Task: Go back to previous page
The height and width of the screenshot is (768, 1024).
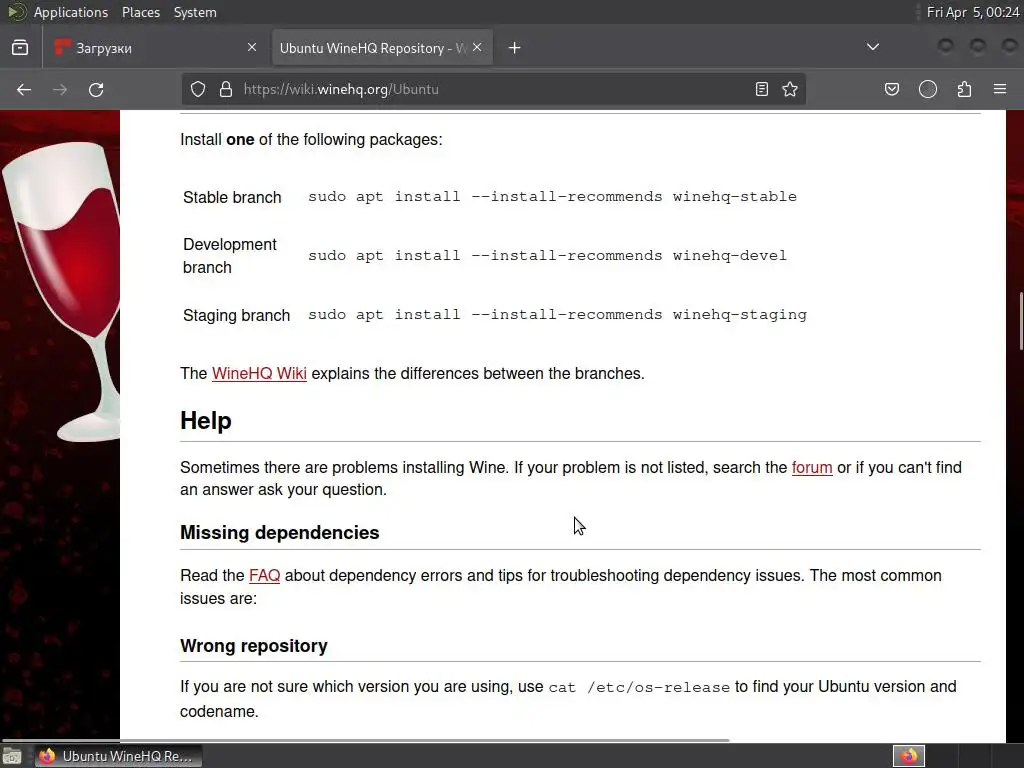Action: [x=24, y=89]
